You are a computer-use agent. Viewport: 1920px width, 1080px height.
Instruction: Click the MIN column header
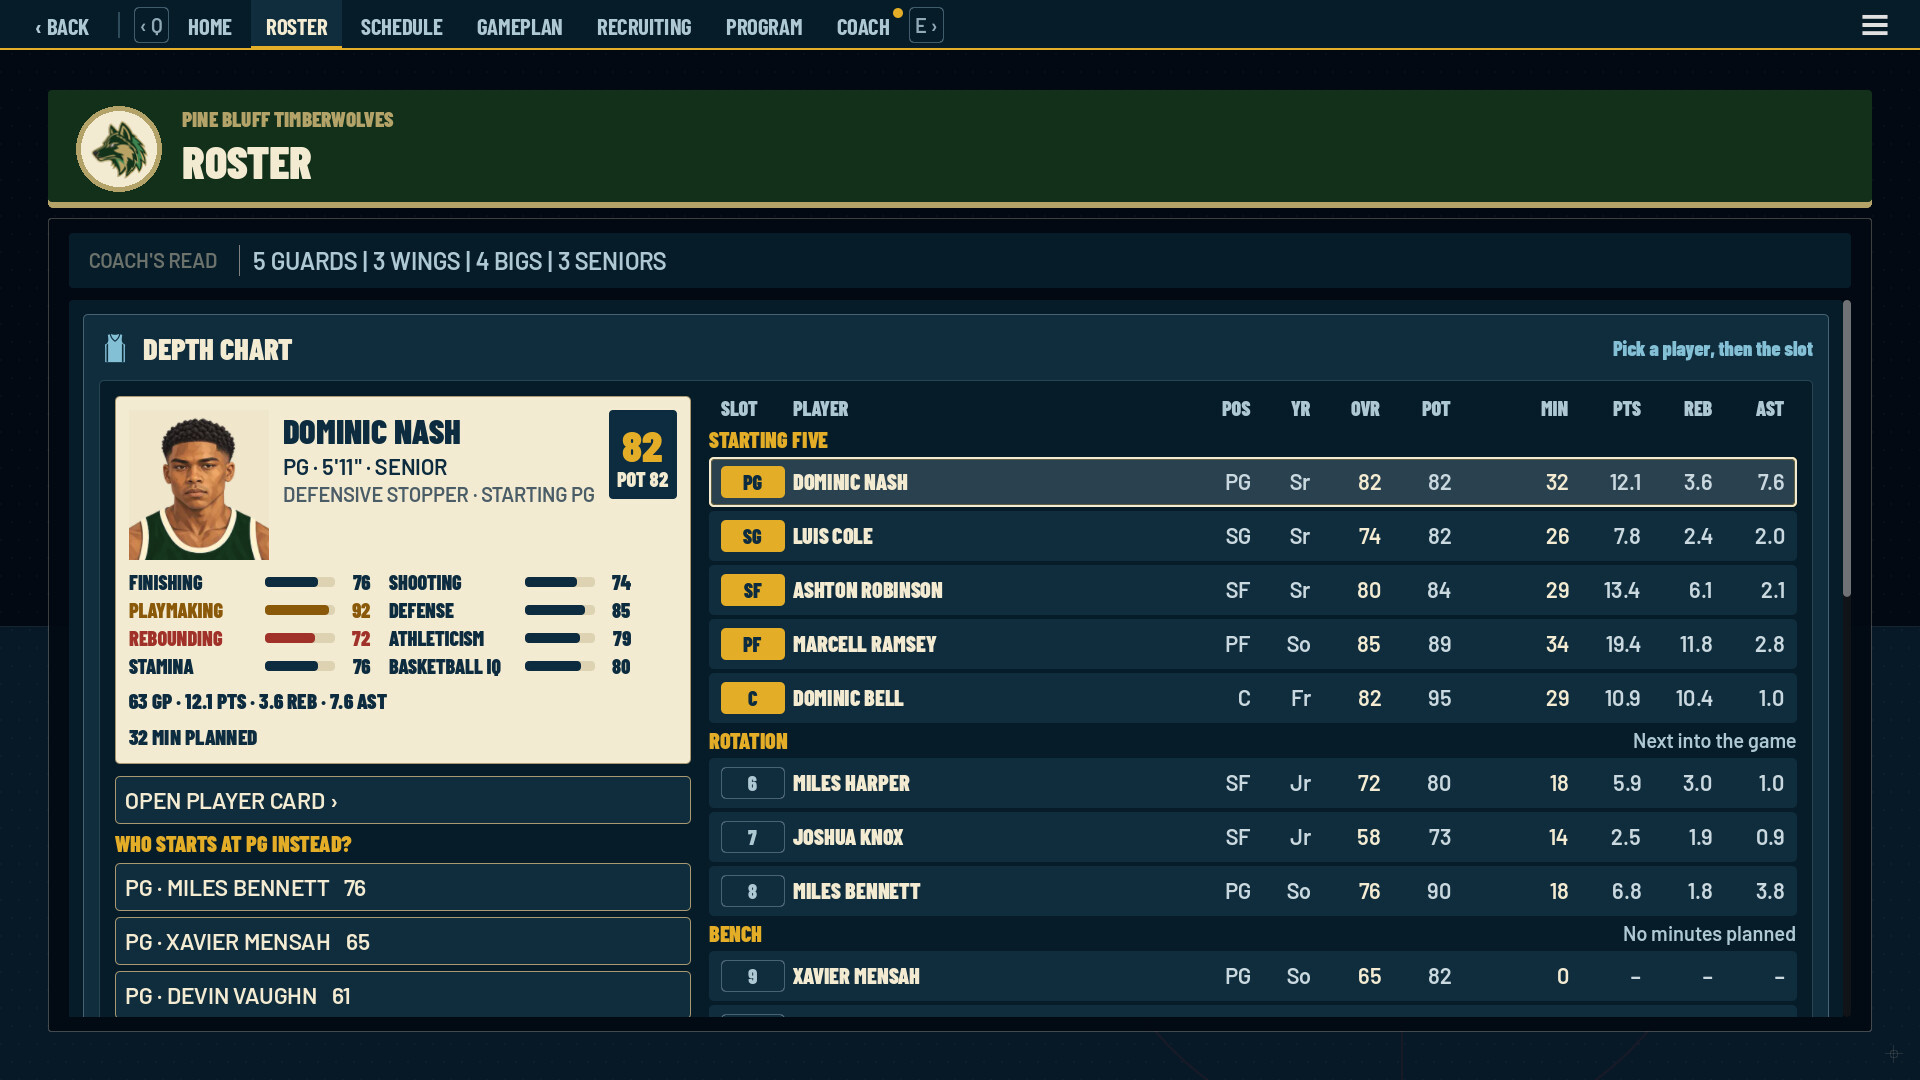click(x=1554, y=409)
